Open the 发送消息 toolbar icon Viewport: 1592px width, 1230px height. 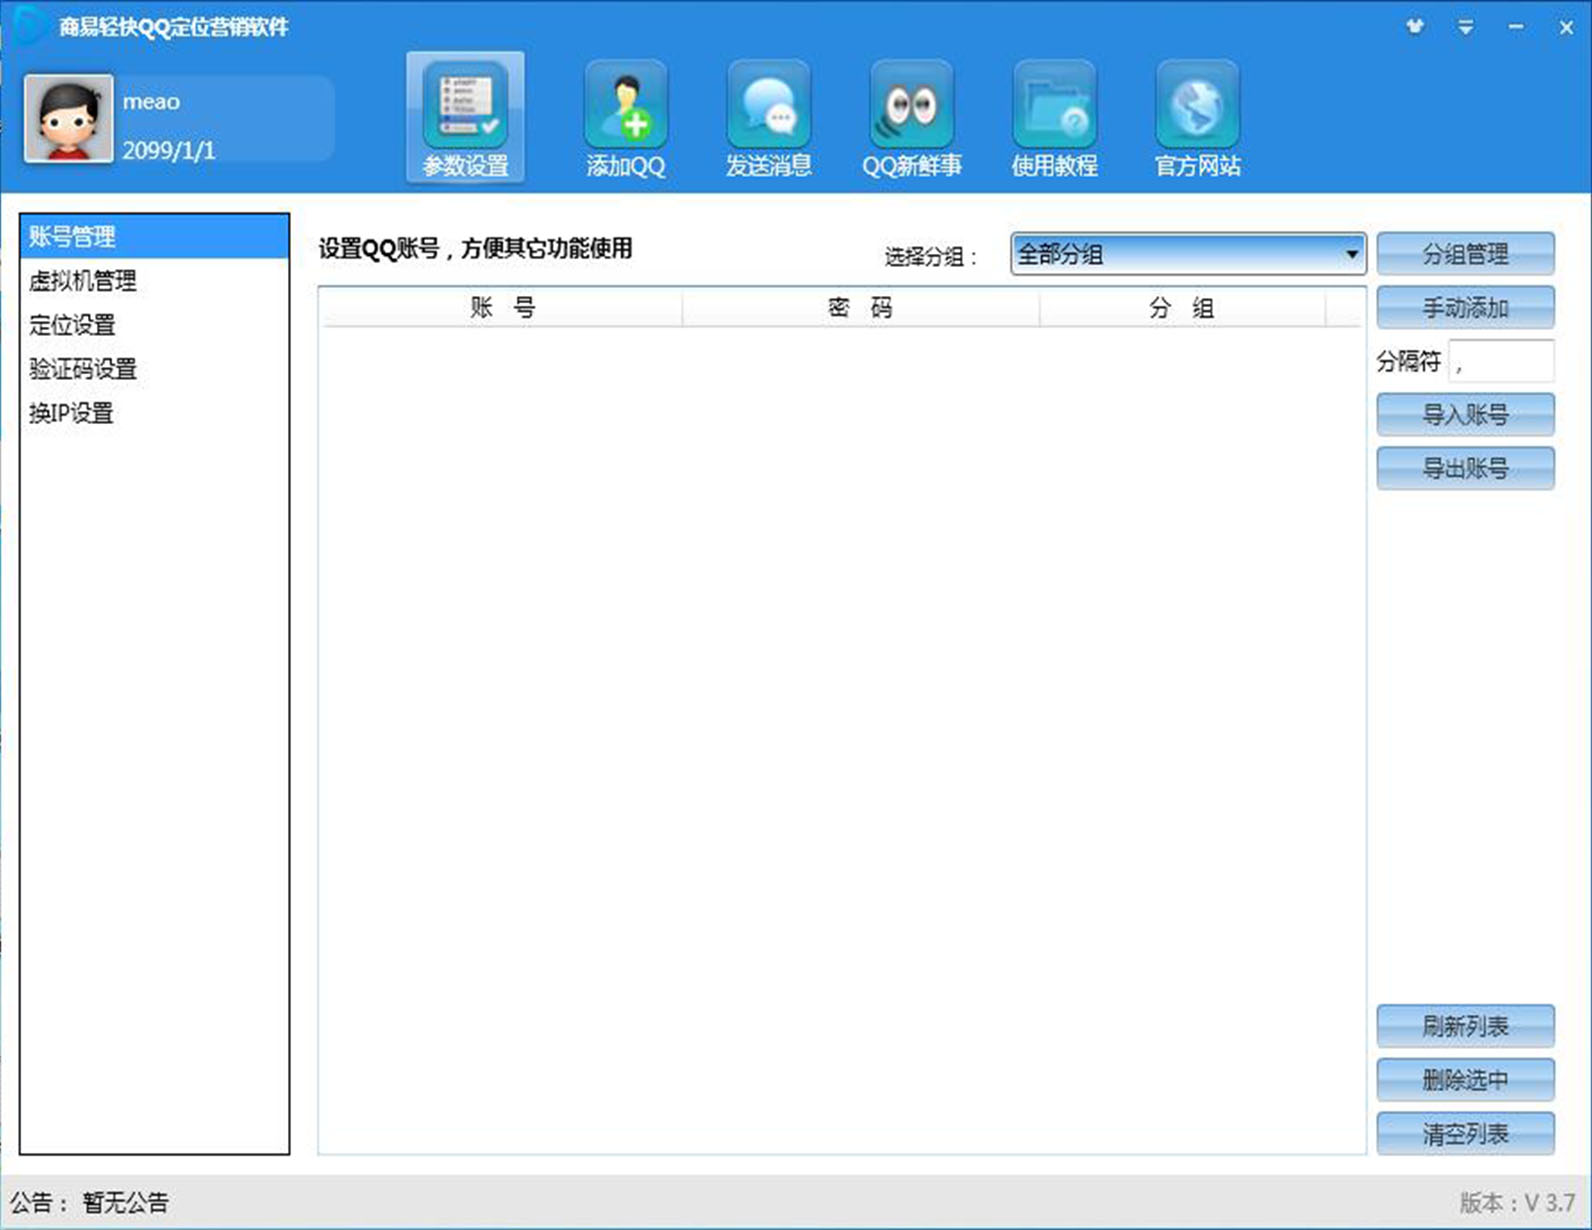[768, 118]
